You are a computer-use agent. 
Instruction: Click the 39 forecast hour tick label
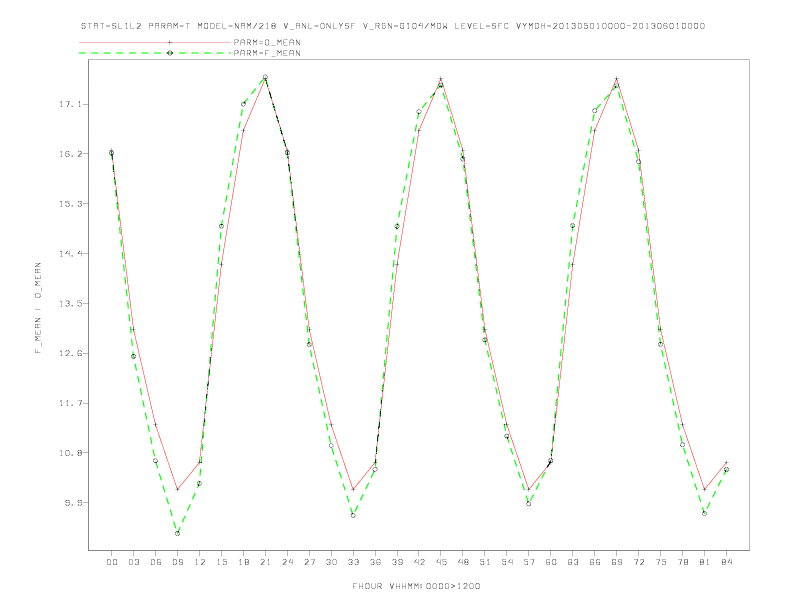(397, 562)
